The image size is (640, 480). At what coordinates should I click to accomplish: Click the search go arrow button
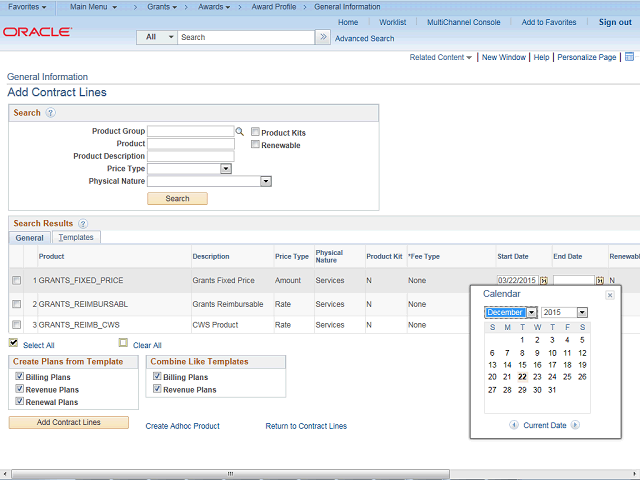click(322, 37)
